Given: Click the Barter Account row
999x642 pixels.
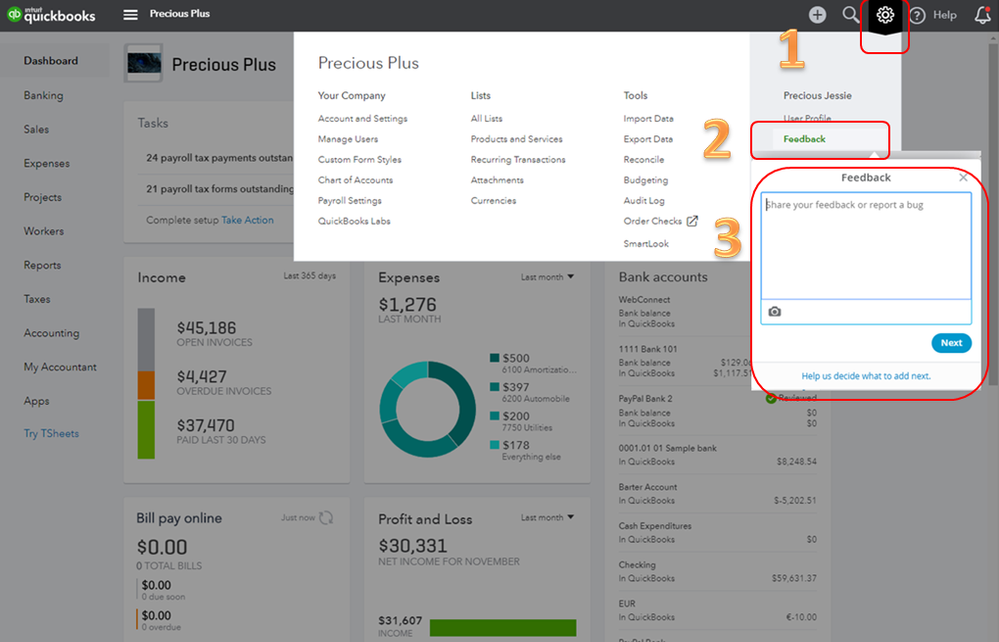Looking at the screenshot, I should (x=717, y=494).
